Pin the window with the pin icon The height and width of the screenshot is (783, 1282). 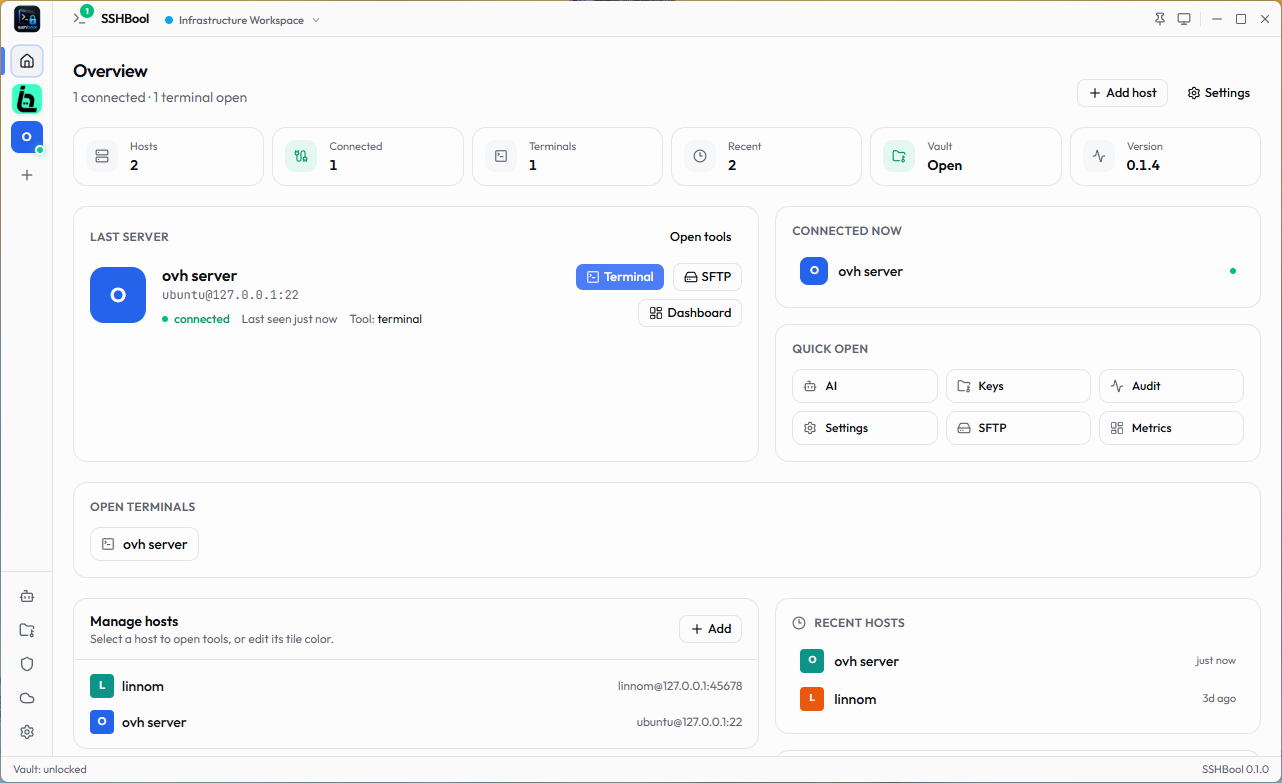tap(1160, 19)
